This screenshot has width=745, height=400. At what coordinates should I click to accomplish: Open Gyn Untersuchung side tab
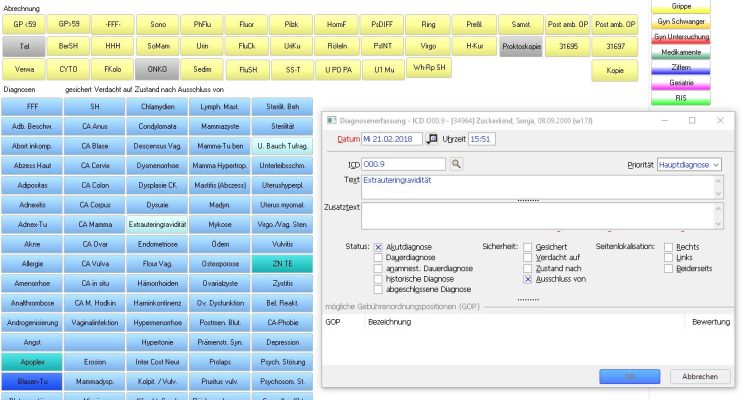[x=681, y=37]
